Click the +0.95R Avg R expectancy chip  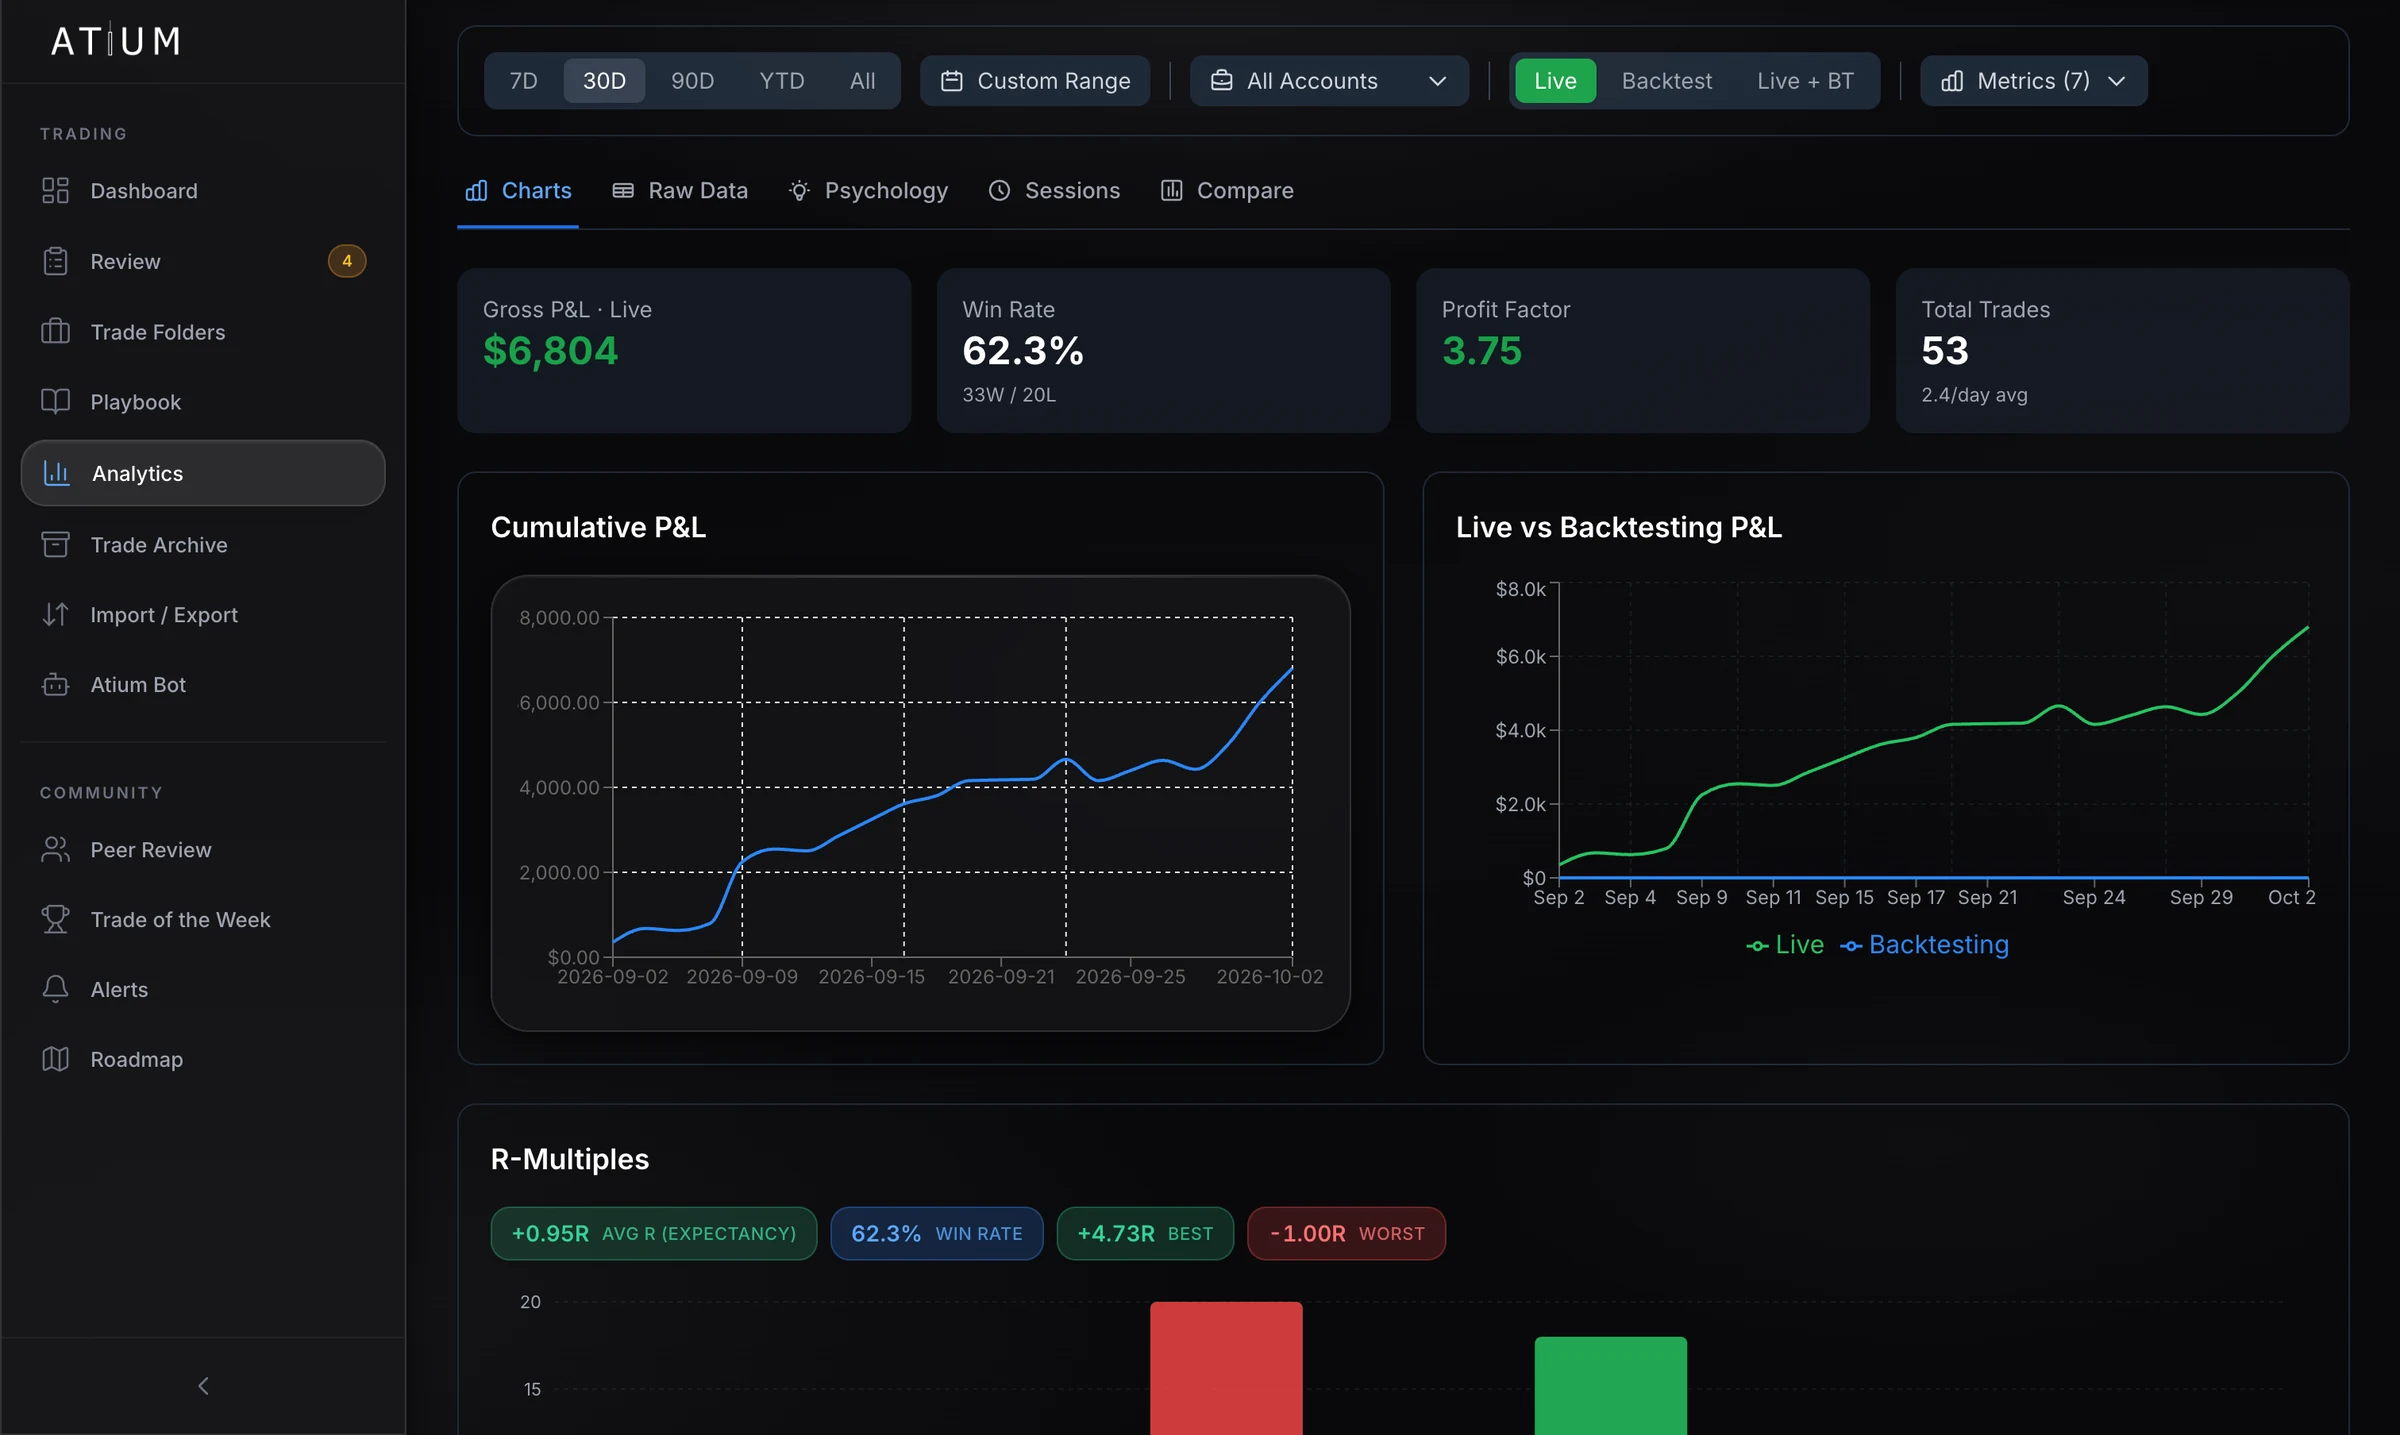pyautogui.click(x=654, y=1233)
